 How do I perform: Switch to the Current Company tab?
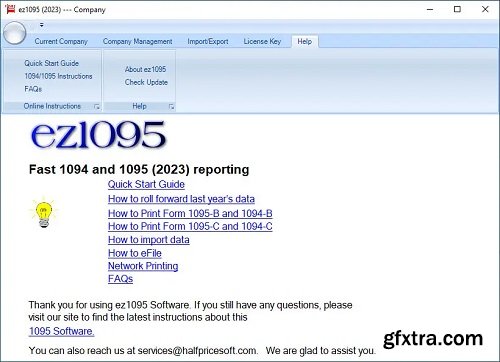[x=61, y=41]
